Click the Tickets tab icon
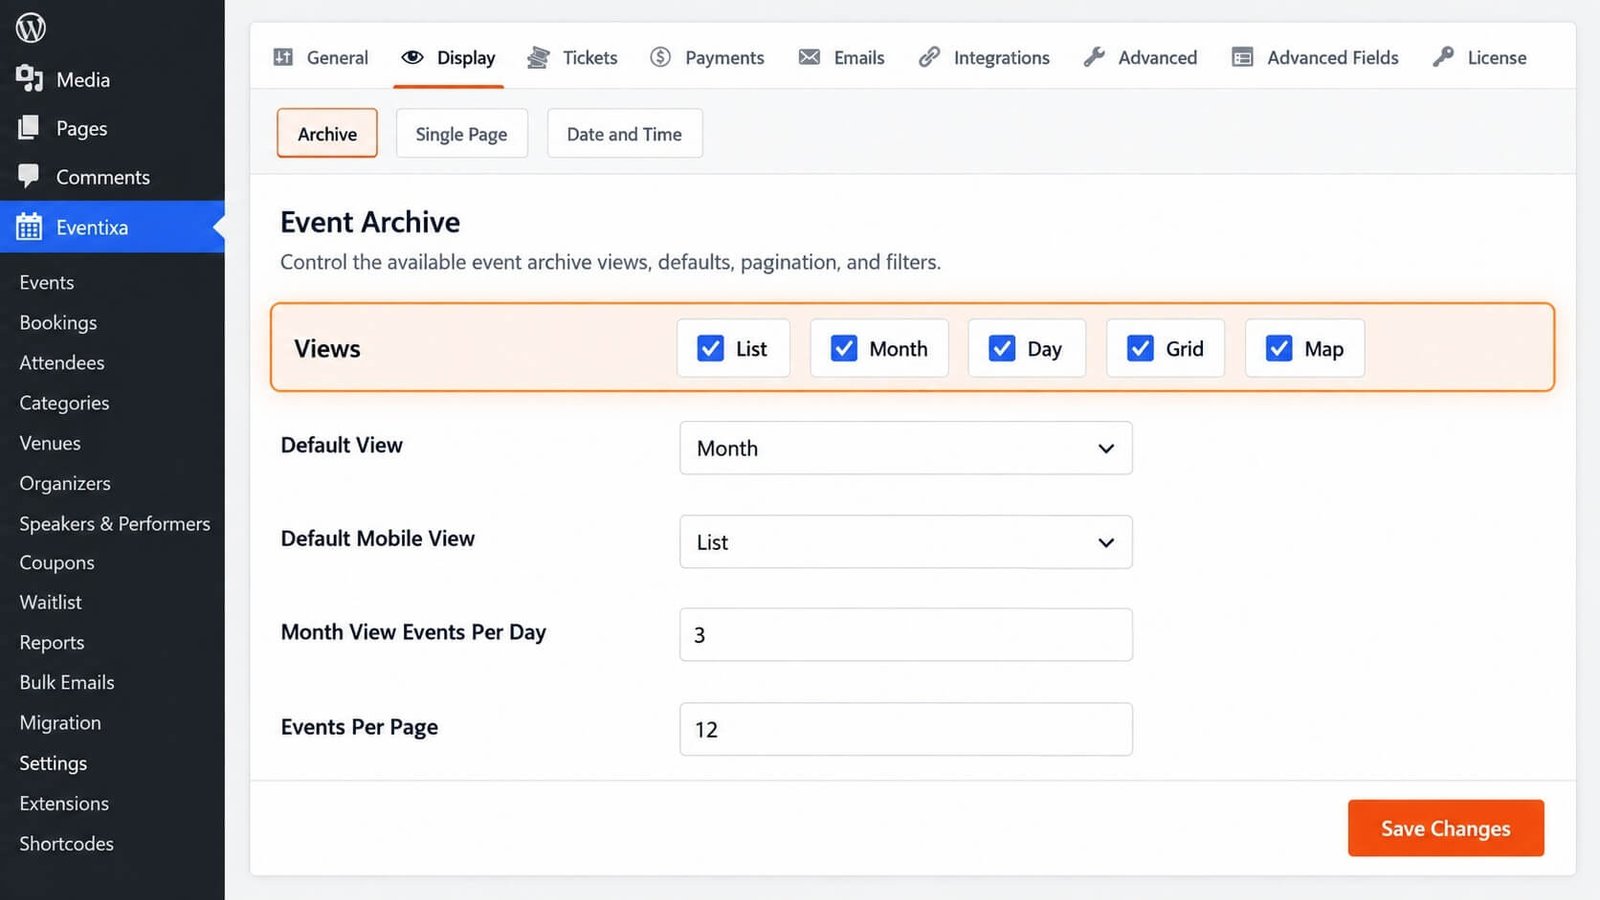The image size is (1600, 900). click(538, 57)
